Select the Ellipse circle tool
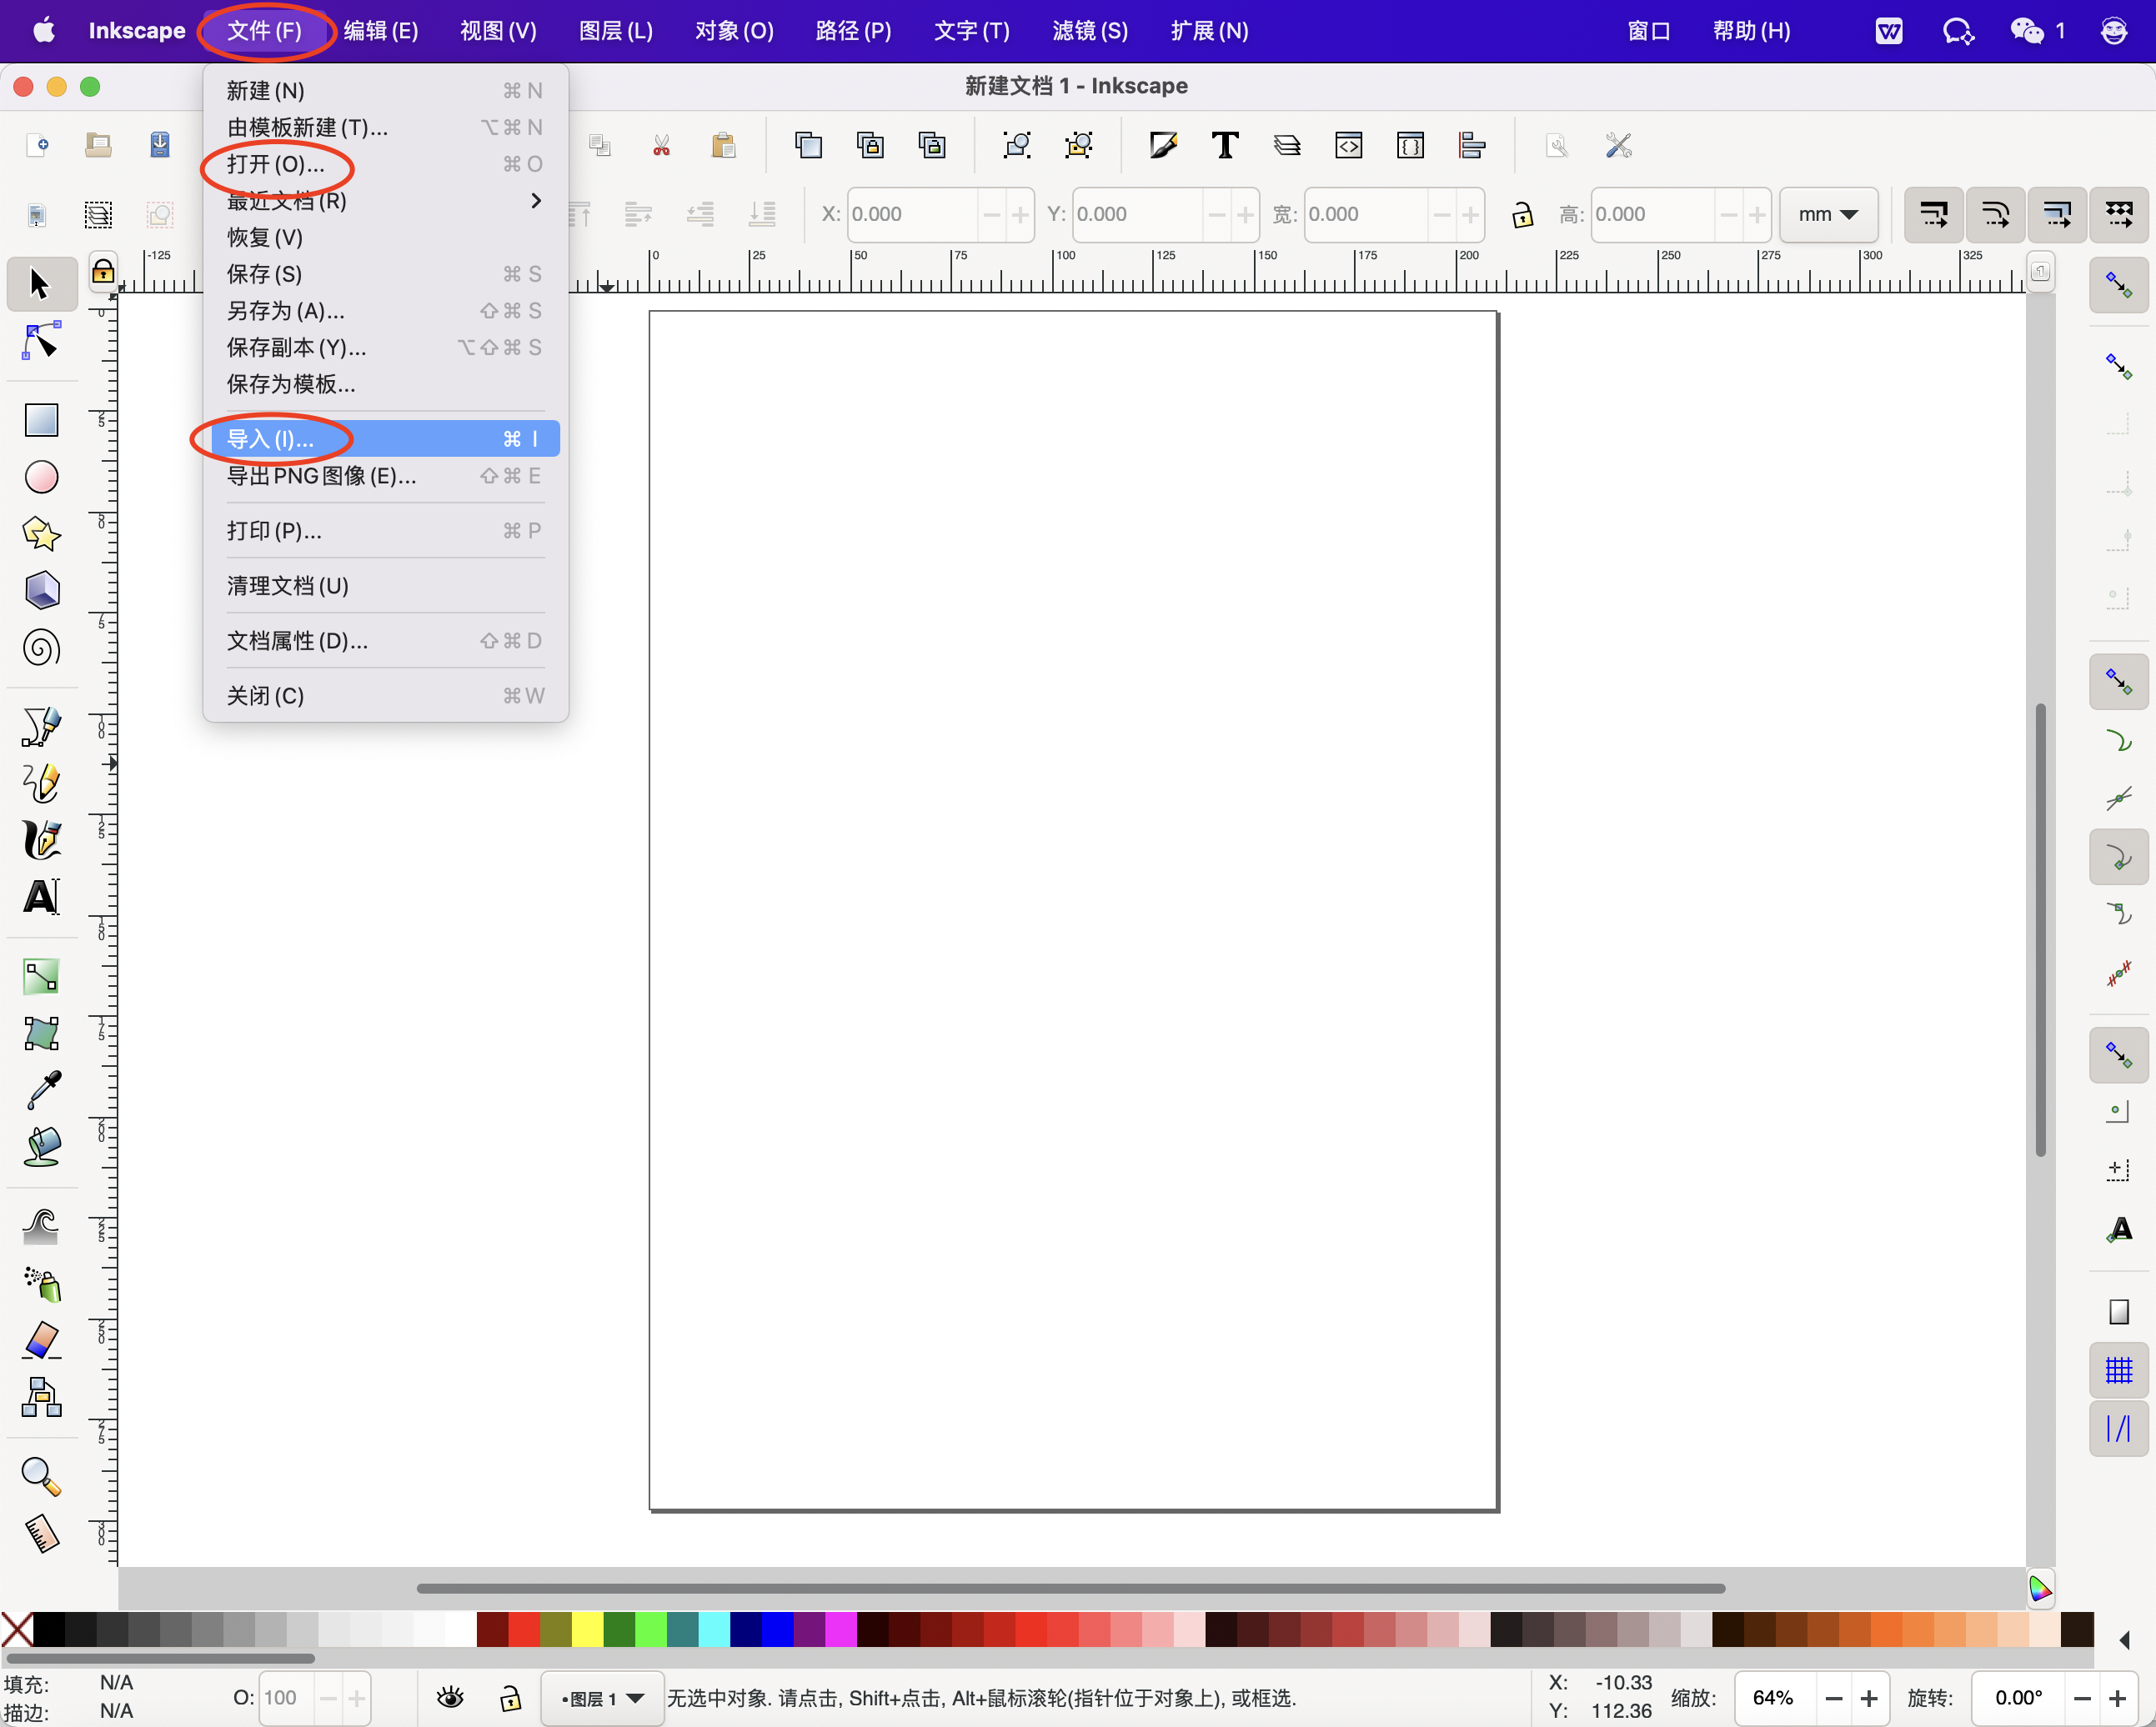This screenshot has height=1727, width=2156. click(41, 477)
